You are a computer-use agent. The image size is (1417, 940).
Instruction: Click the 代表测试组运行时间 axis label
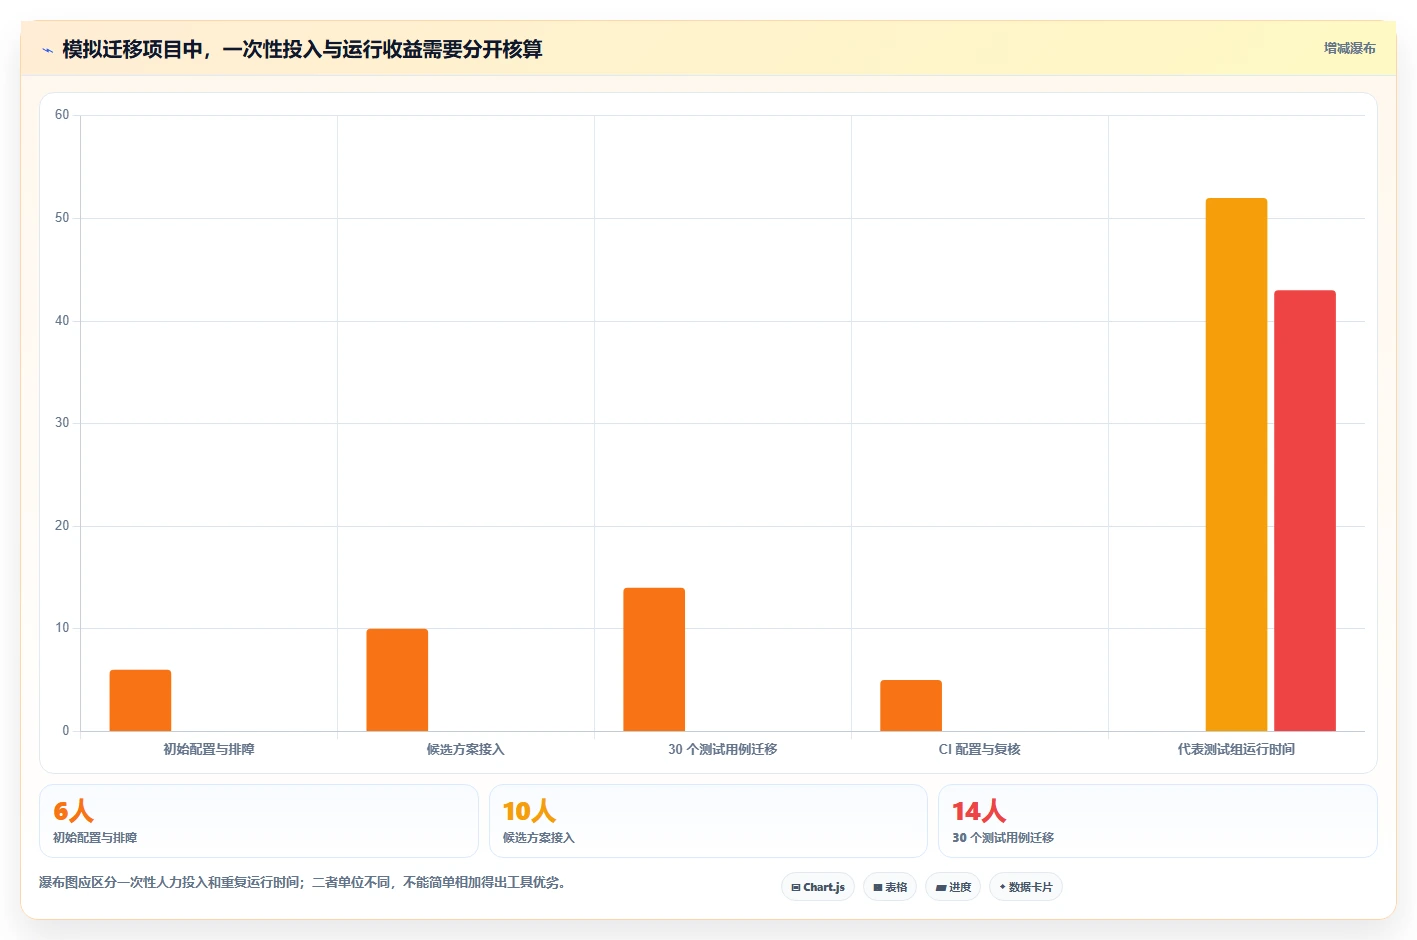point(1236,749)
